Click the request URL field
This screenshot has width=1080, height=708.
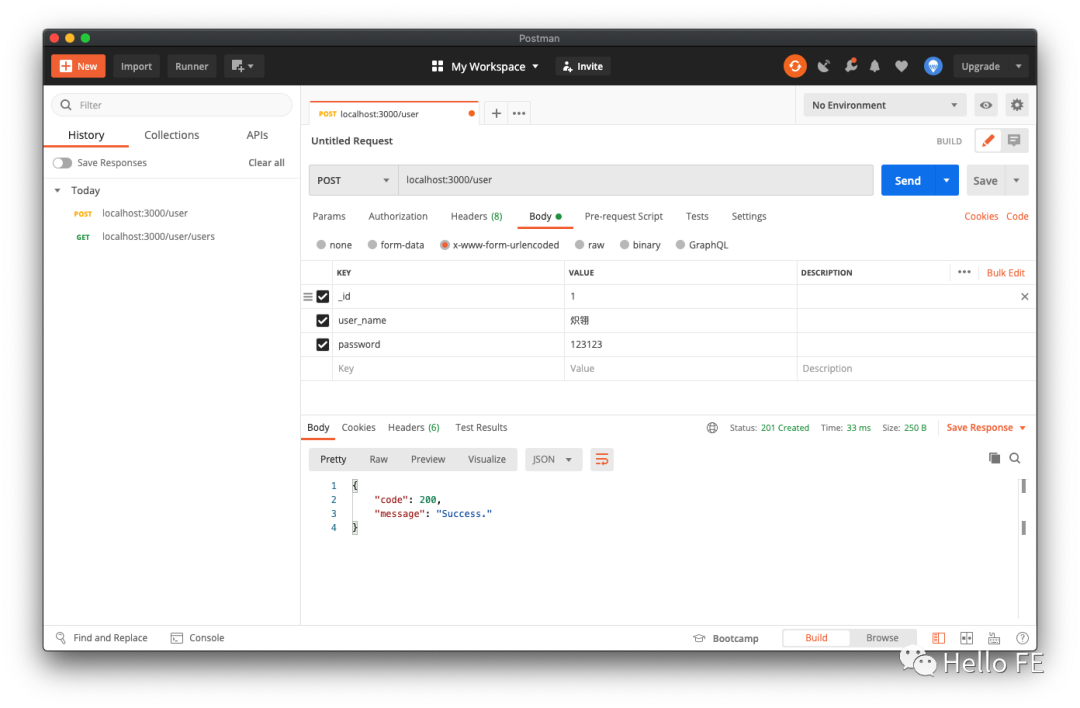pyautogui.click(x=636, y=180)
